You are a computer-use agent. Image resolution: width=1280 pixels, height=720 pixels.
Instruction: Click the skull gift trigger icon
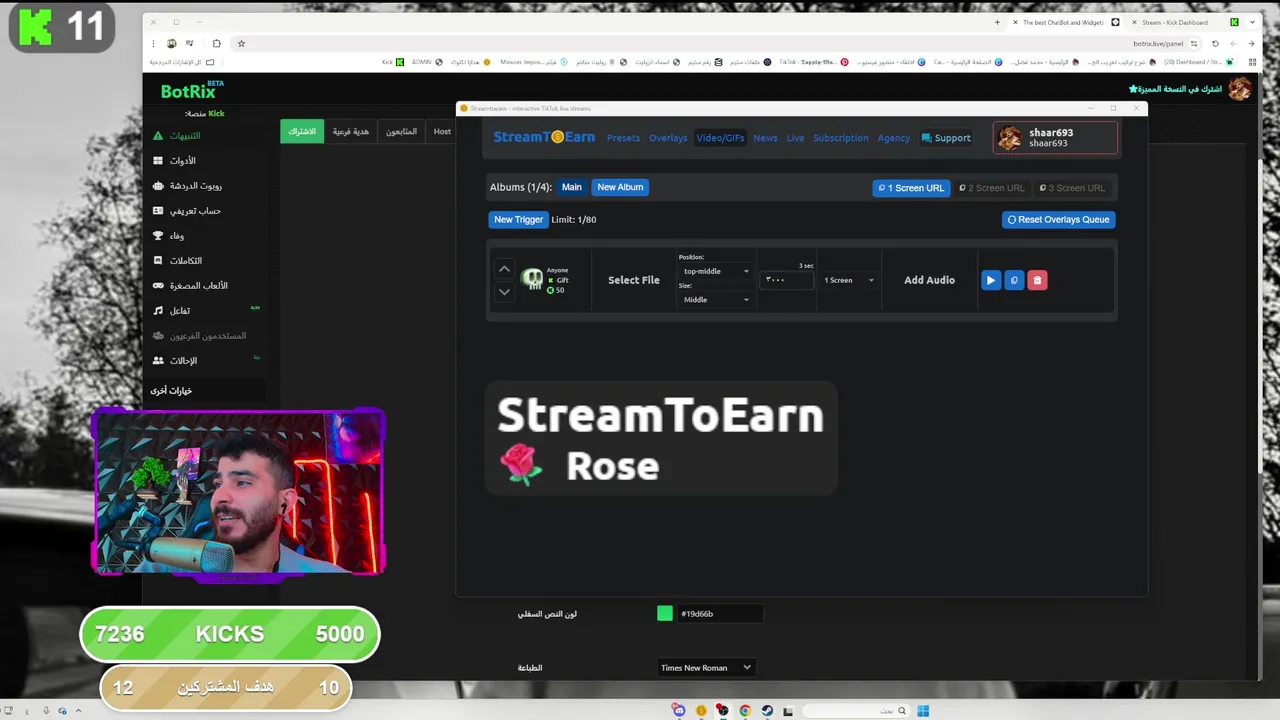532,279
